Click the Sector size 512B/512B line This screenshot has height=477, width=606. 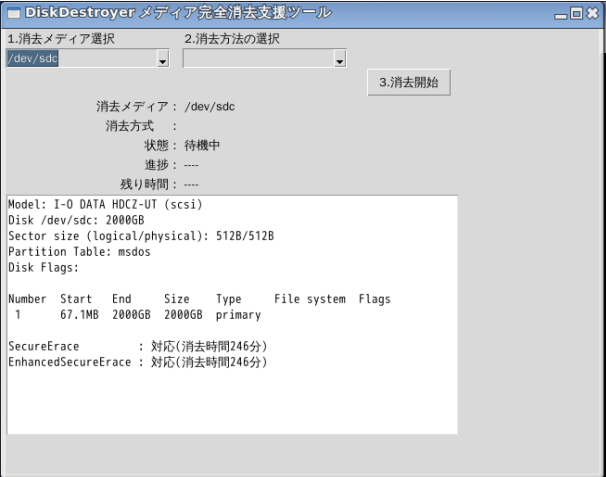(141, 236)
